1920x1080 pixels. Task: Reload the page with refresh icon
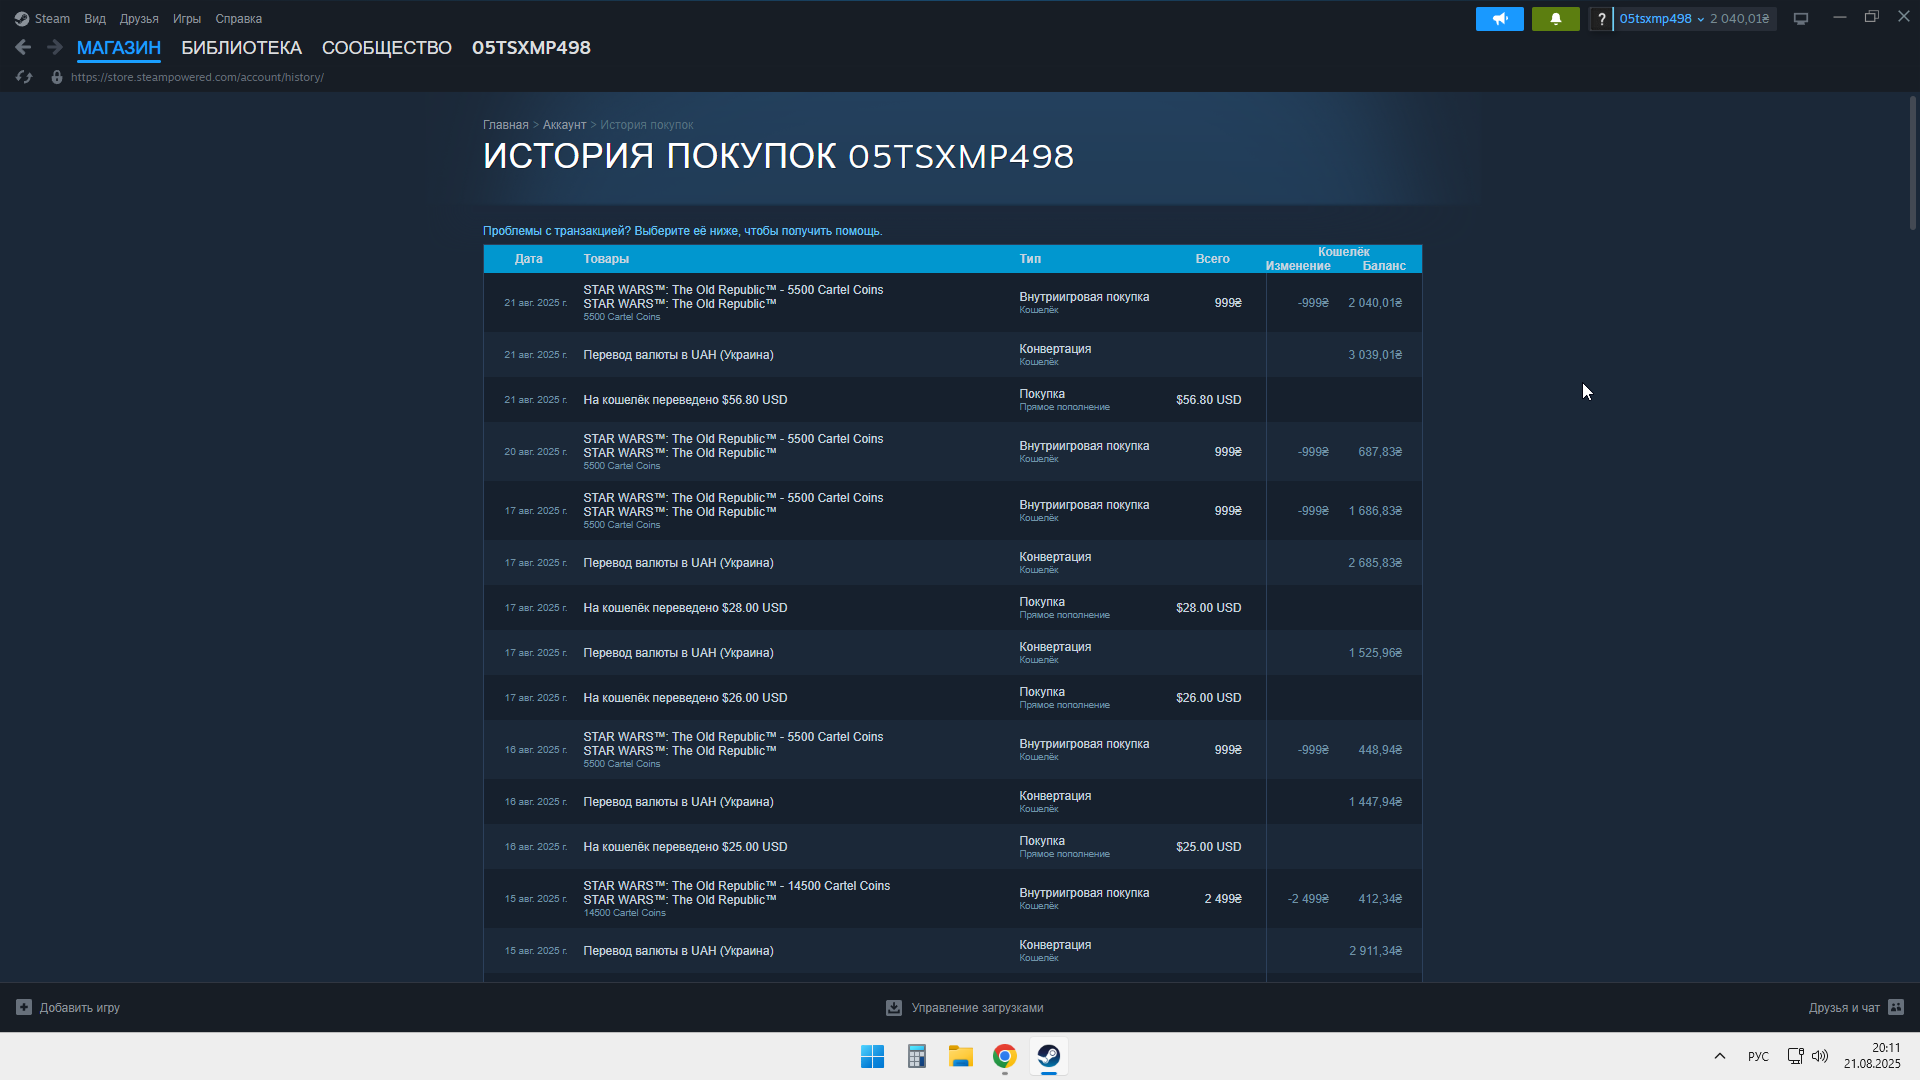click(x=24, y=77)
